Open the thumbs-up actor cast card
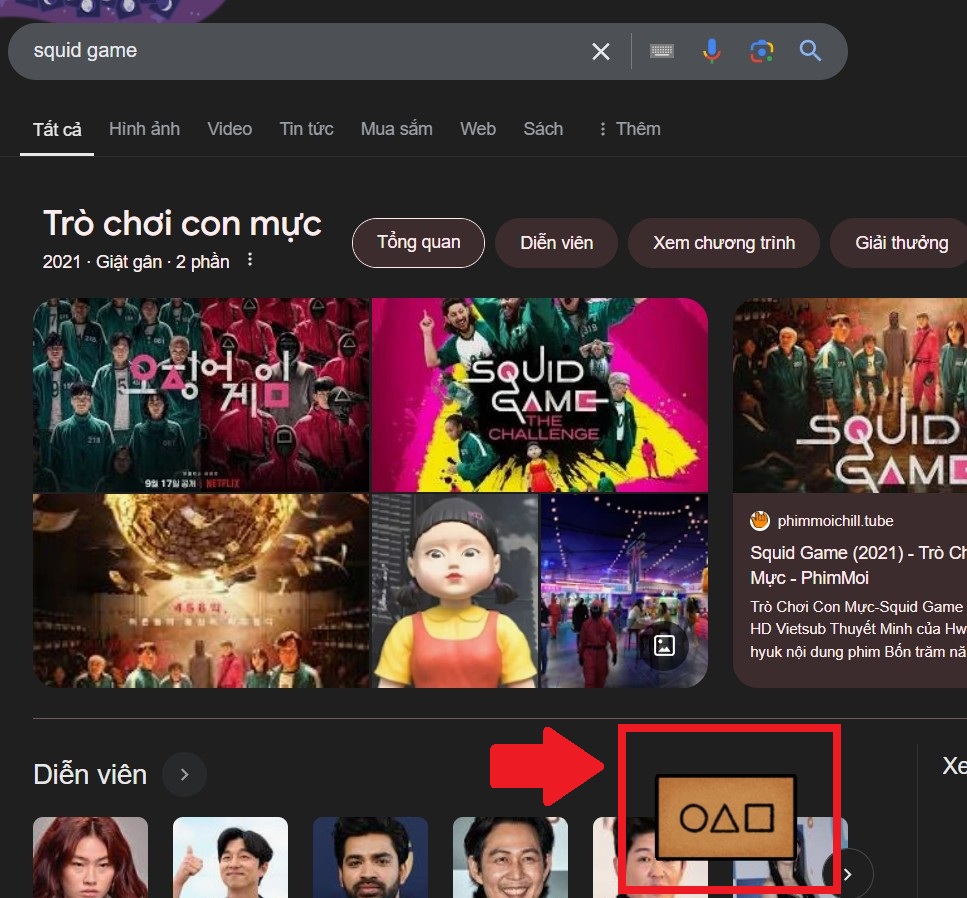The image size is (967, 898). (x=231, y=857)
